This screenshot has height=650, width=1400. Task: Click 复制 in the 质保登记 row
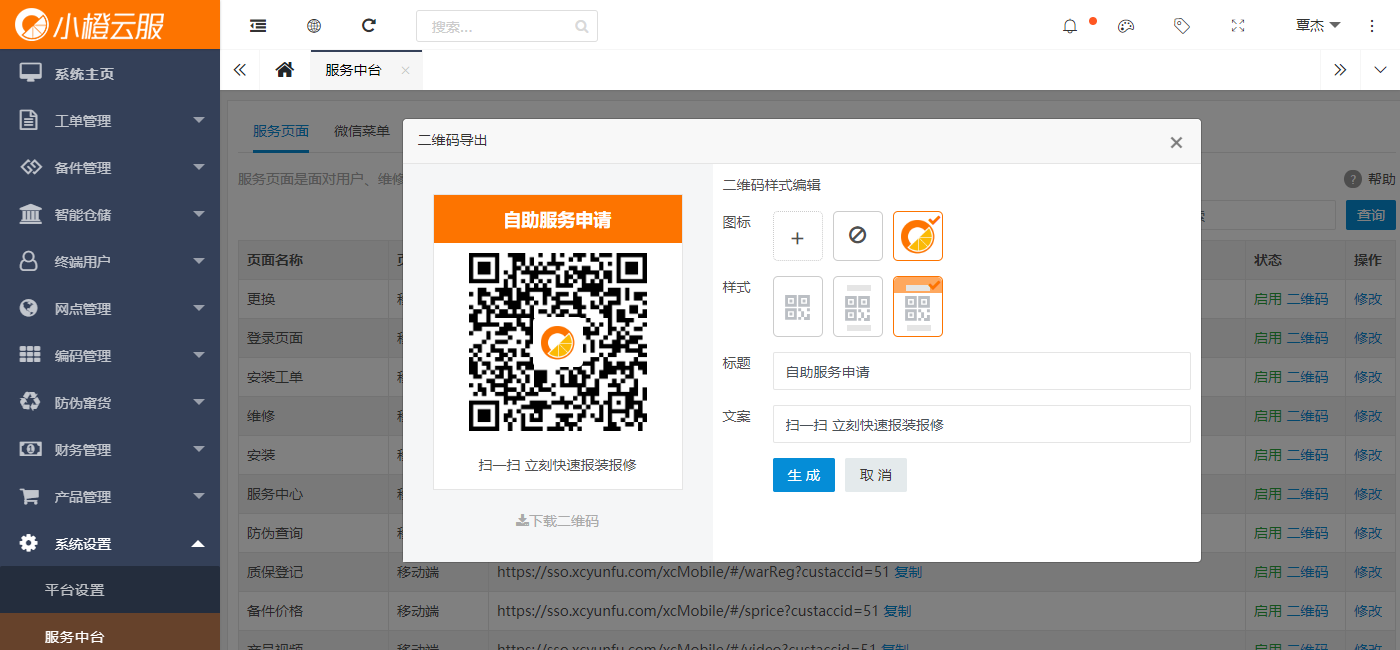pyautogui.click(x=908, y=572)
